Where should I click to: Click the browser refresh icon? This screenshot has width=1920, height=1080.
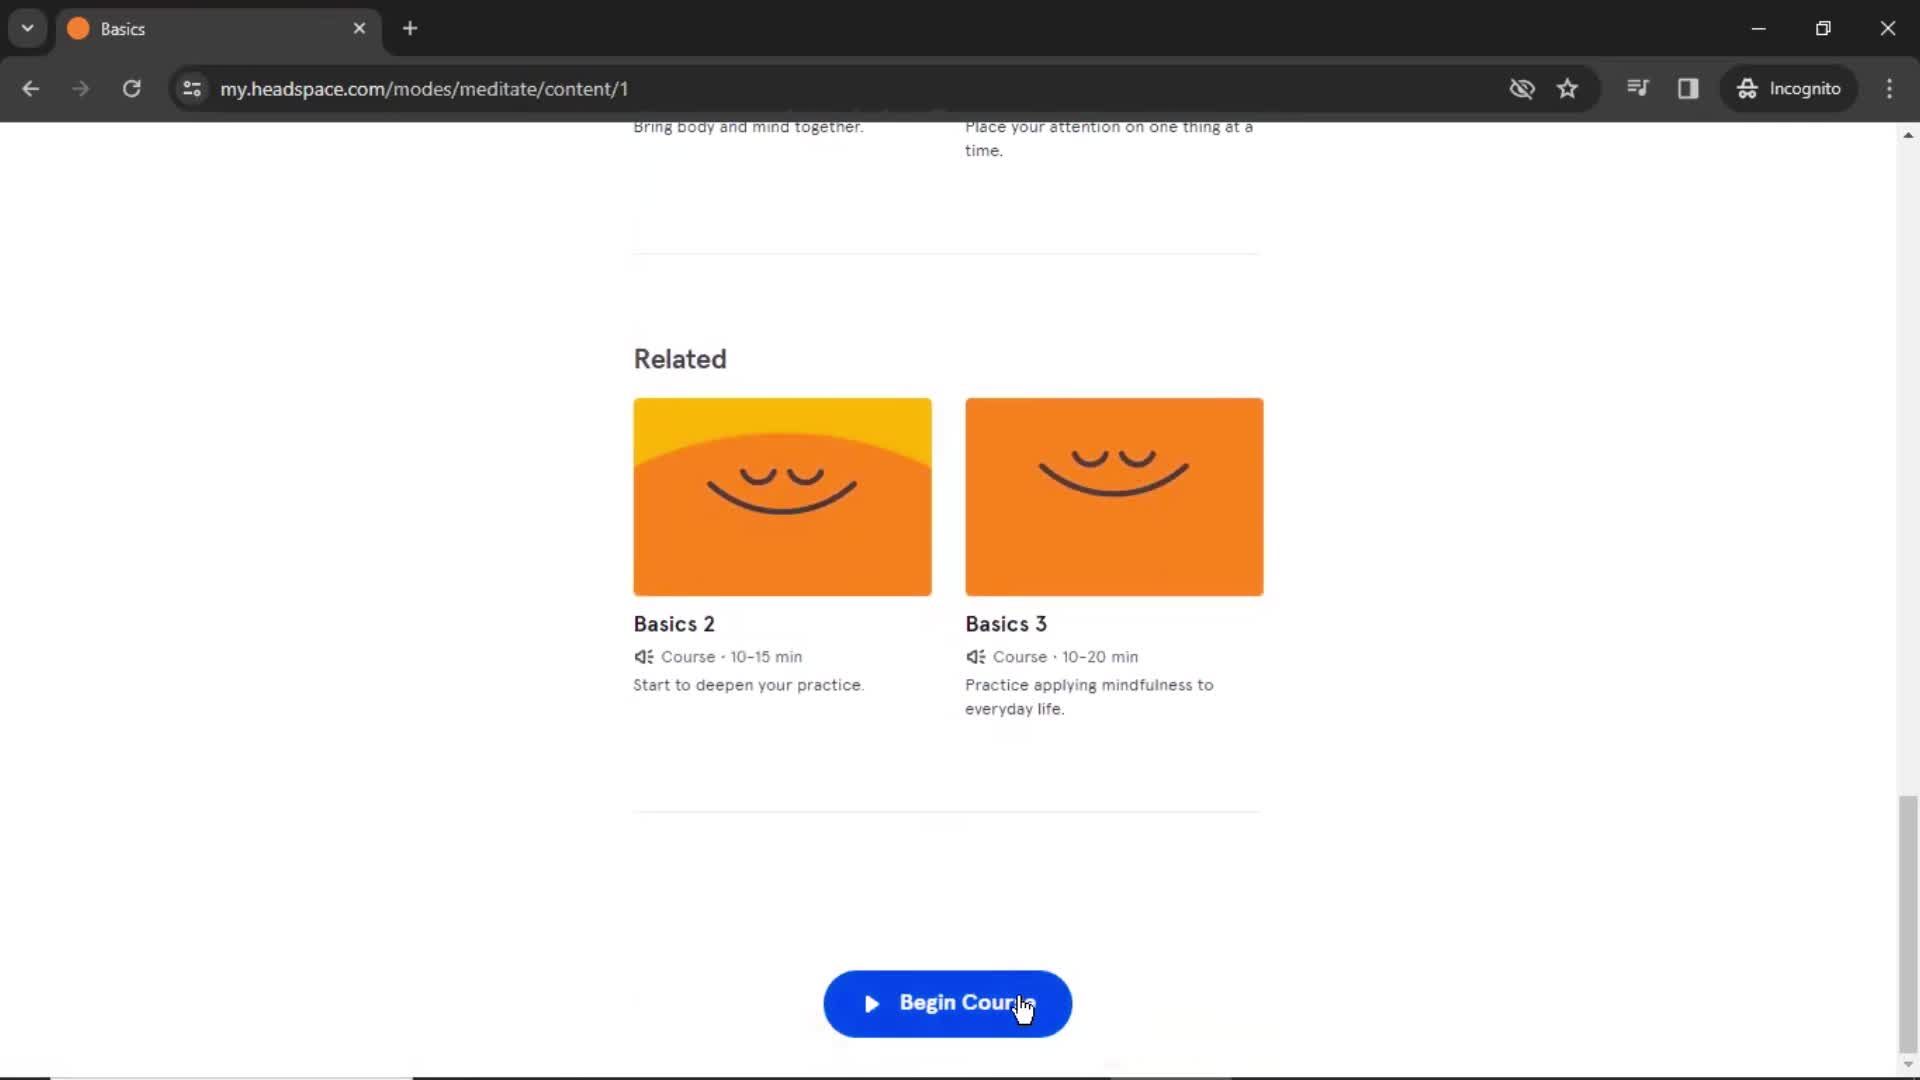[131, 88]
